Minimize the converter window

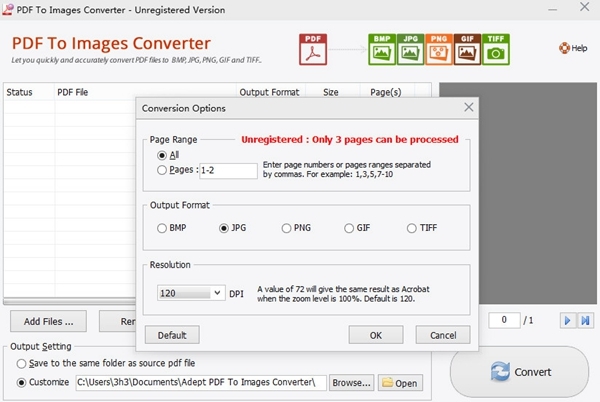pyautogui.click(x=552, y=9)
